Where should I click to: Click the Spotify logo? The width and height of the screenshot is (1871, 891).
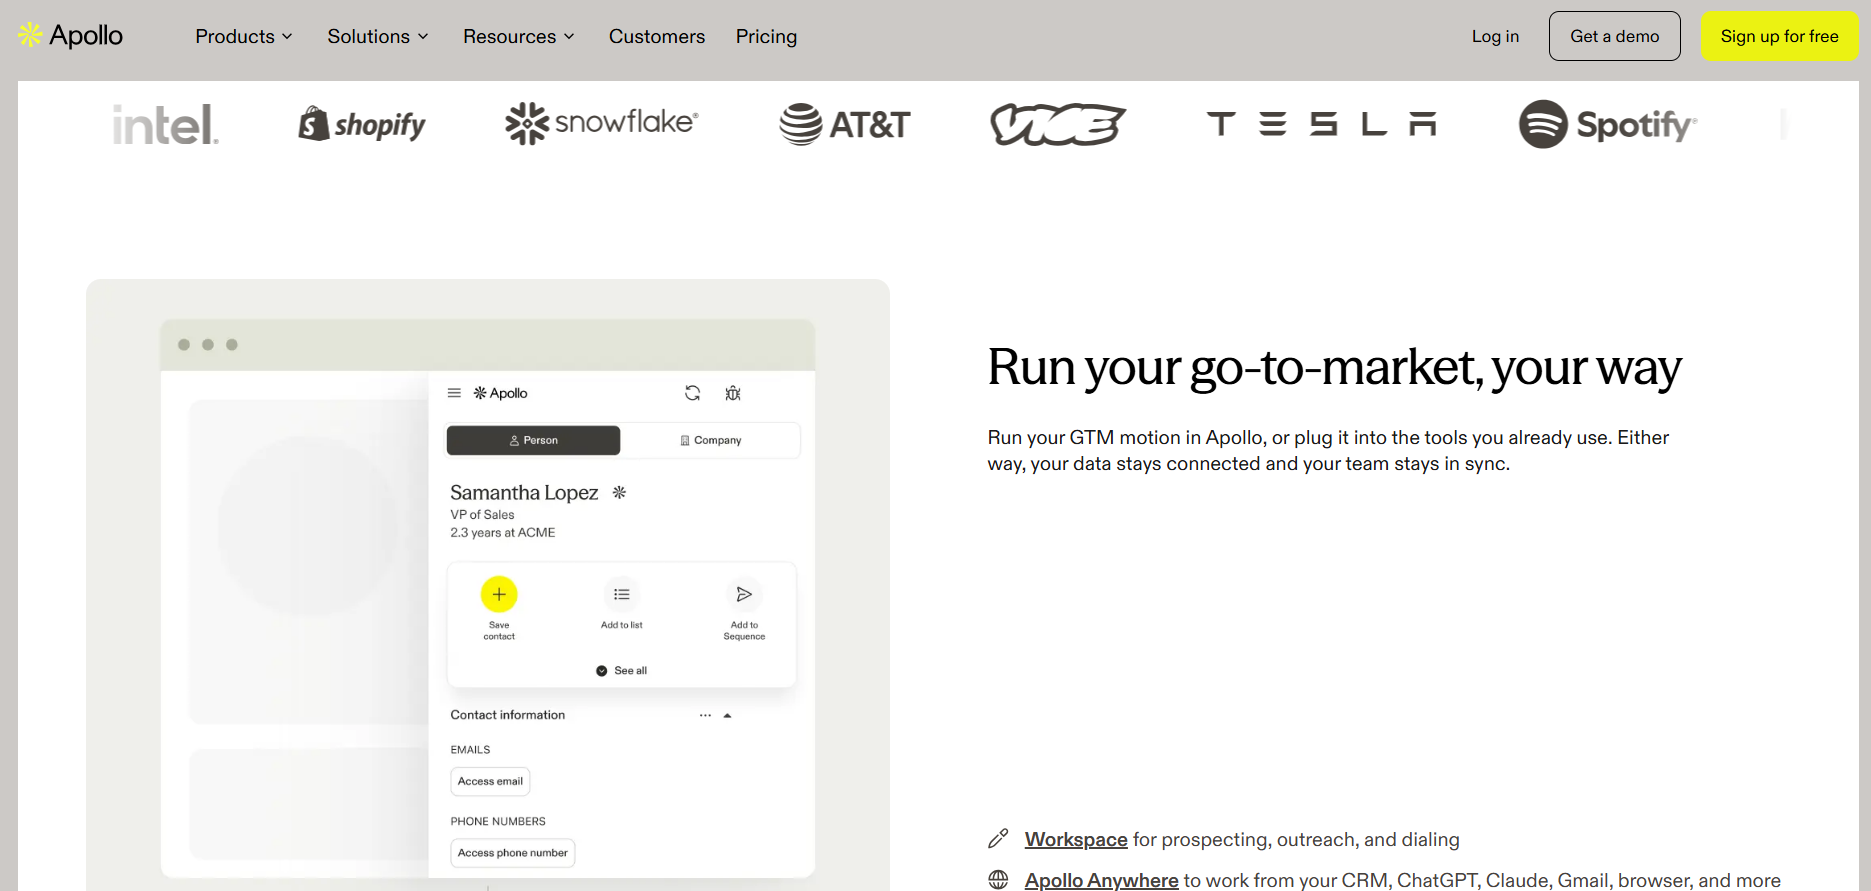point(1608,124)
